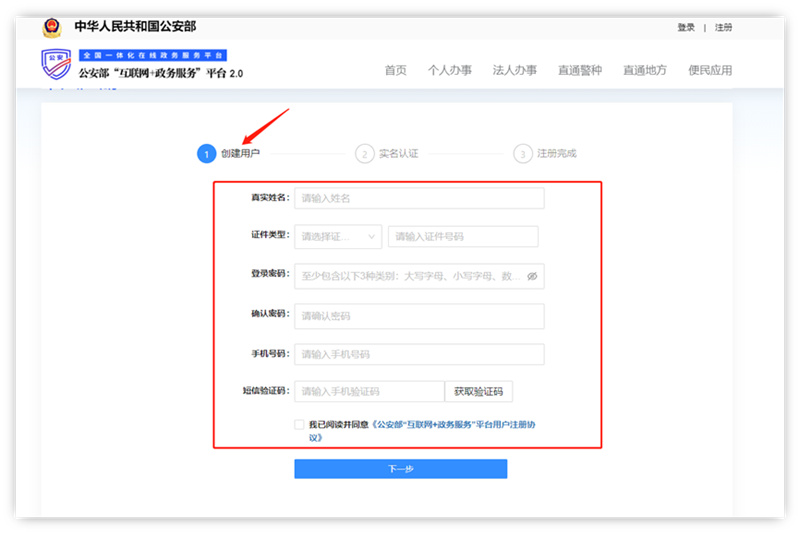The height and width of the screenshot is (535, 800).
Task: Click step 3 circle 注册完成
Action: [522, 154]
